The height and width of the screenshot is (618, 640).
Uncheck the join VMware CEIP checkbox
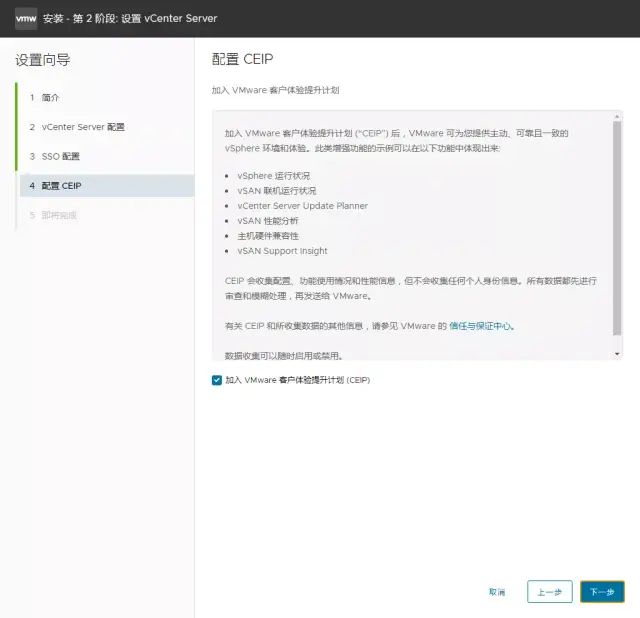pos(217,380)
